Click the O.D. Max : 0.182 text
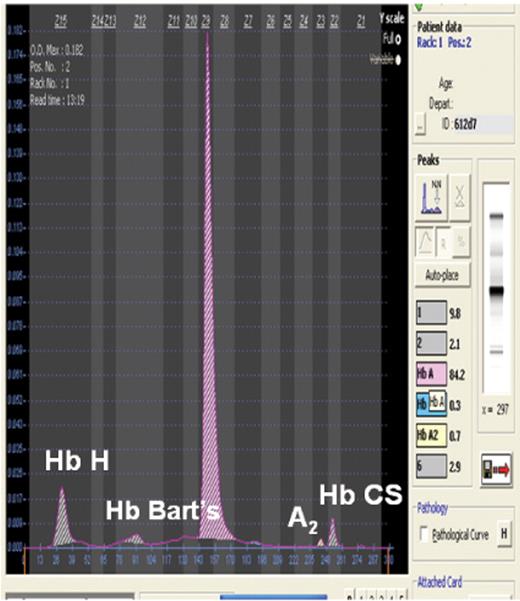This screenshot has width=520, height=601. 57,50
